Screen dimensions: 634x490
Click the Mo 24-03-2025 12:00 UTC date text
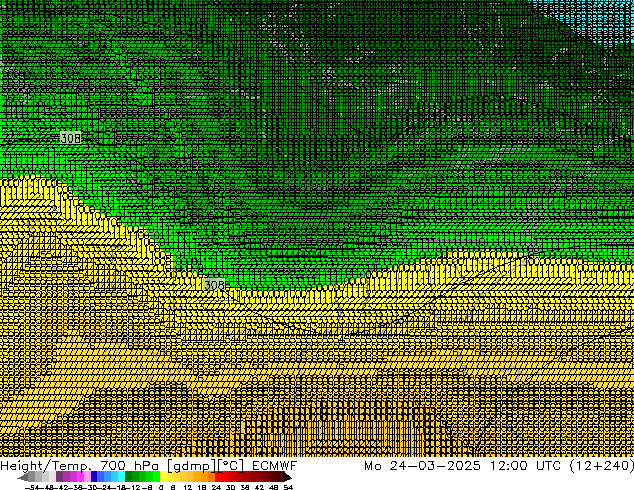point(463,466)
